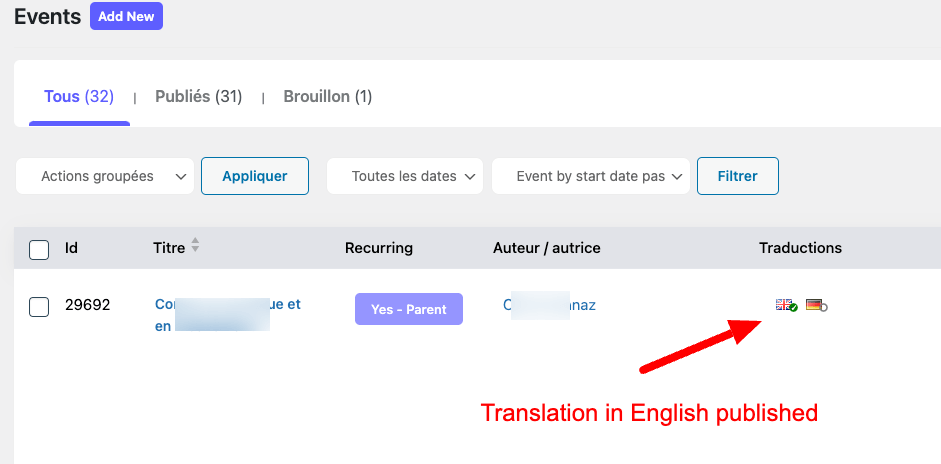The height and width of the screenshot is (464, 941).
Task: Expand the Toutes les dates dropdown
Action: click(x=405, y=176)
